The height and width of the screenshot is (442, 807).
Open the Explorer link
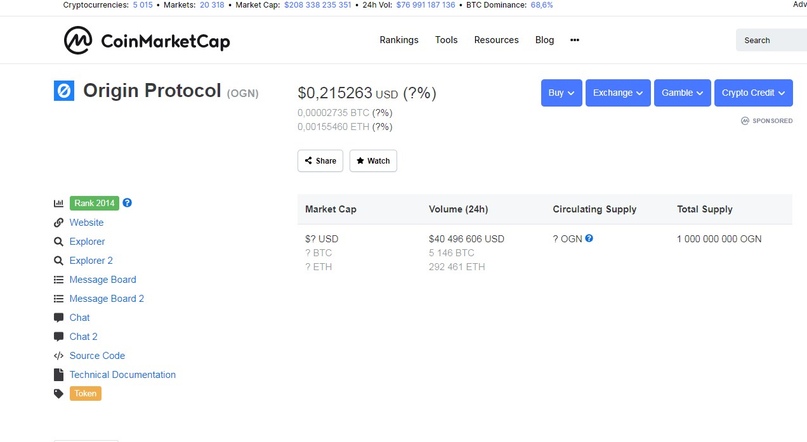87,241
